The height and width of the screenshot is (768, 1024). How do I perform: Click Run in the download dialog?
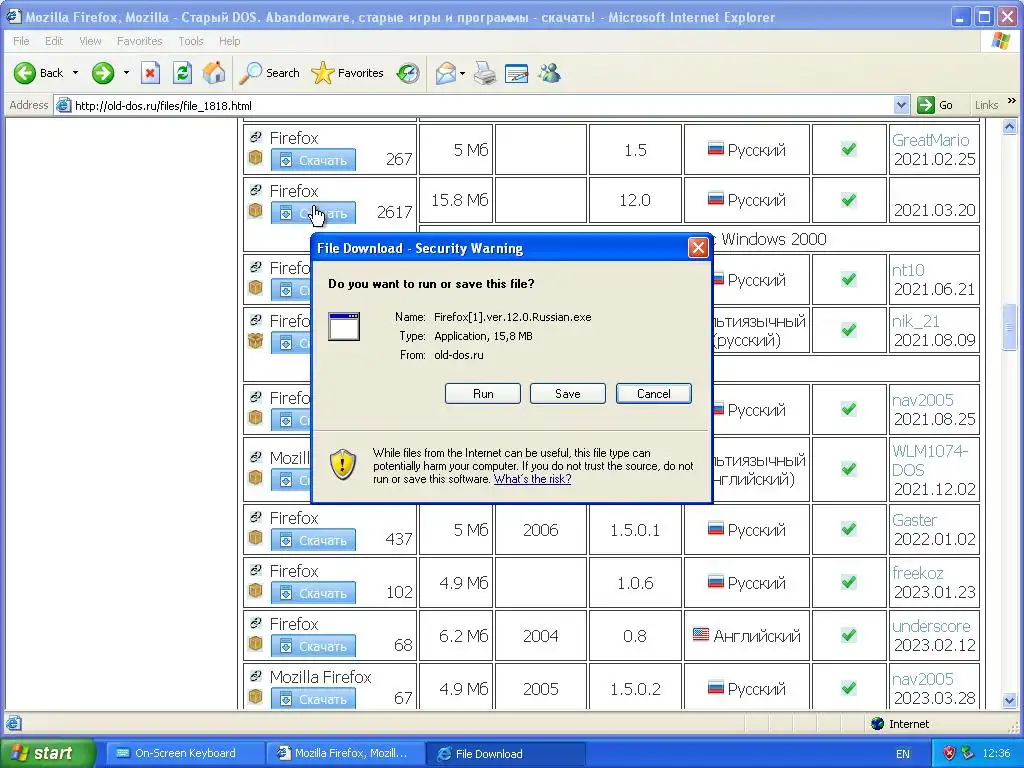(483, 394)
